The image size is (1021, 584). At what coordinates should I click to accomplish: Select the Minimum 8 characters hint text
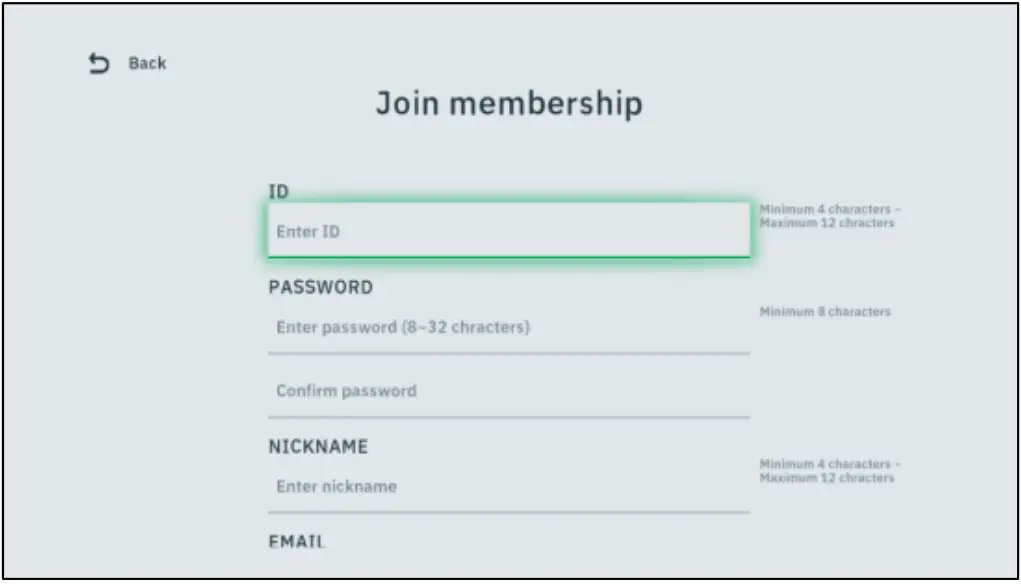tap(826, 311)
